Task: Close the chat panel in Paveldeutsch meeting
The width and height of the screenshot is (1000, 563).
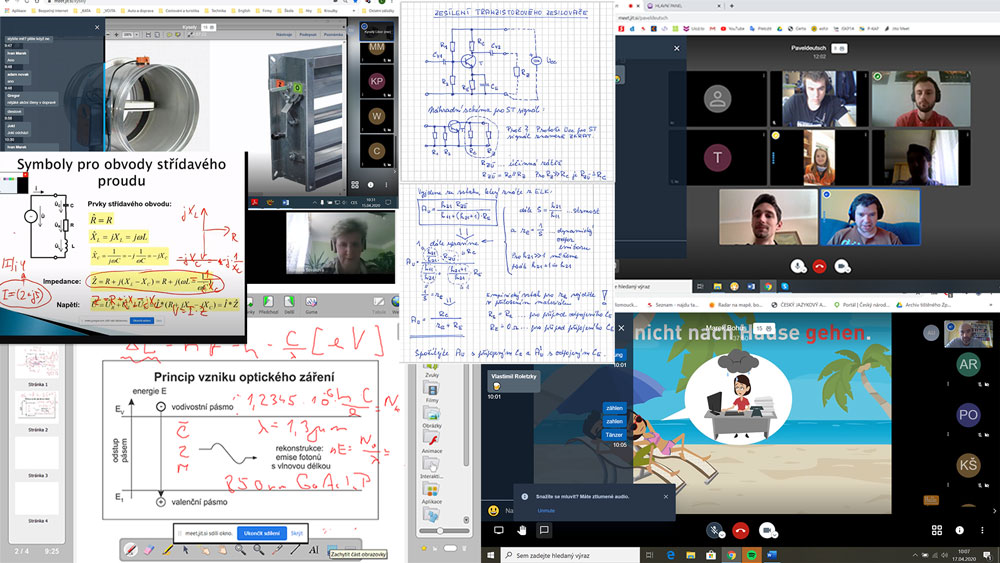Action: point(677,48)
